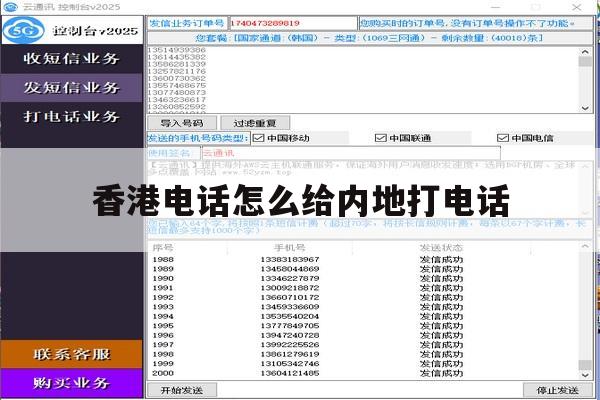The height and width of the screenshot is (400, 600).
Task: Click the number list scroll-down arrow
Action: coord(585,108)
